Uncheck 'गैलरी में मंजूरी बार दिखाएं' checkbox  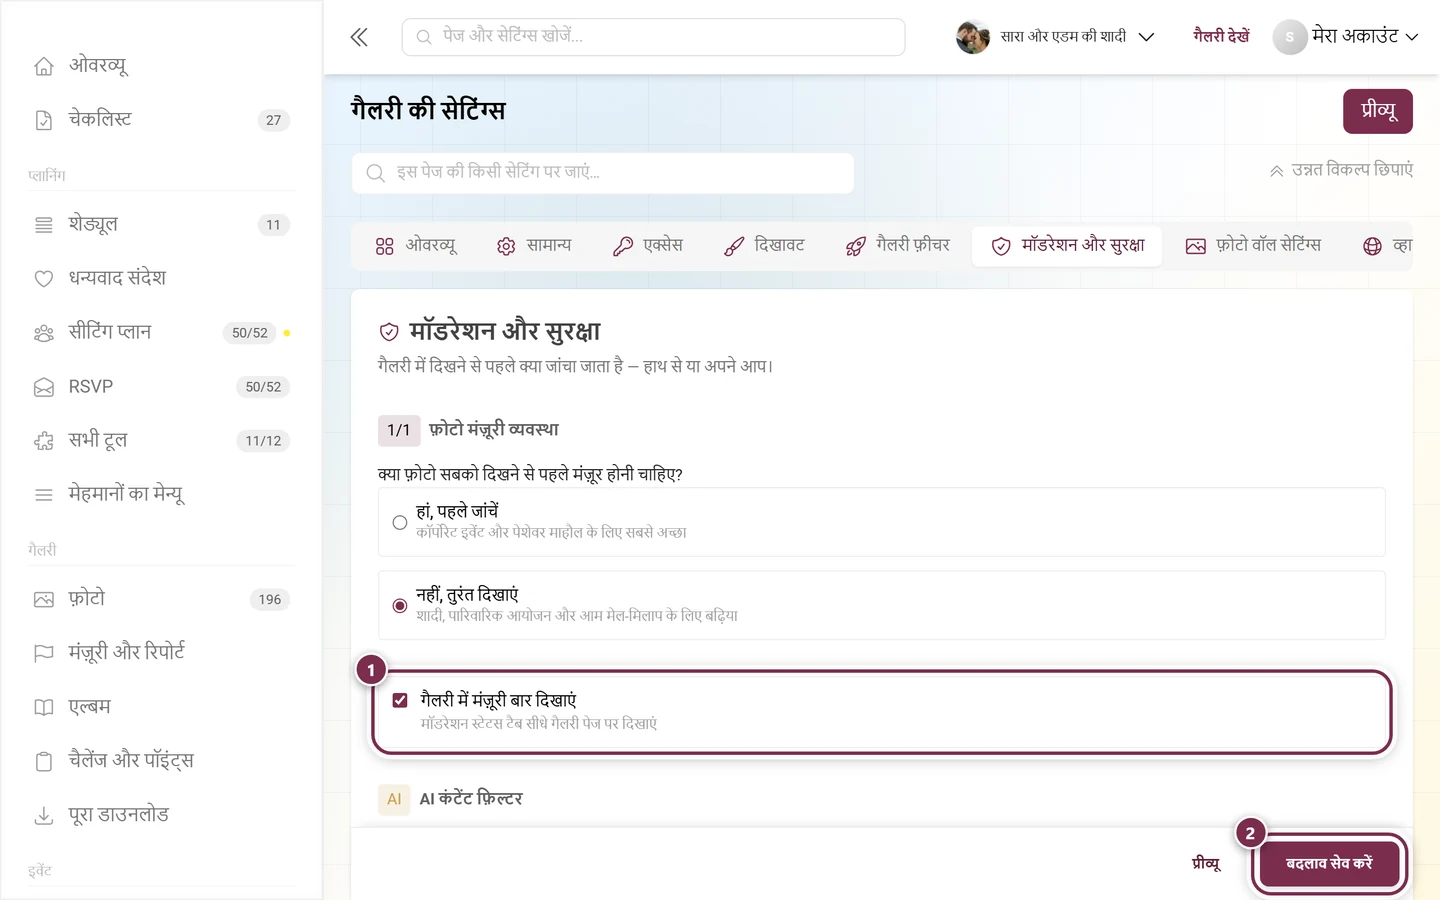coord(400,700)
